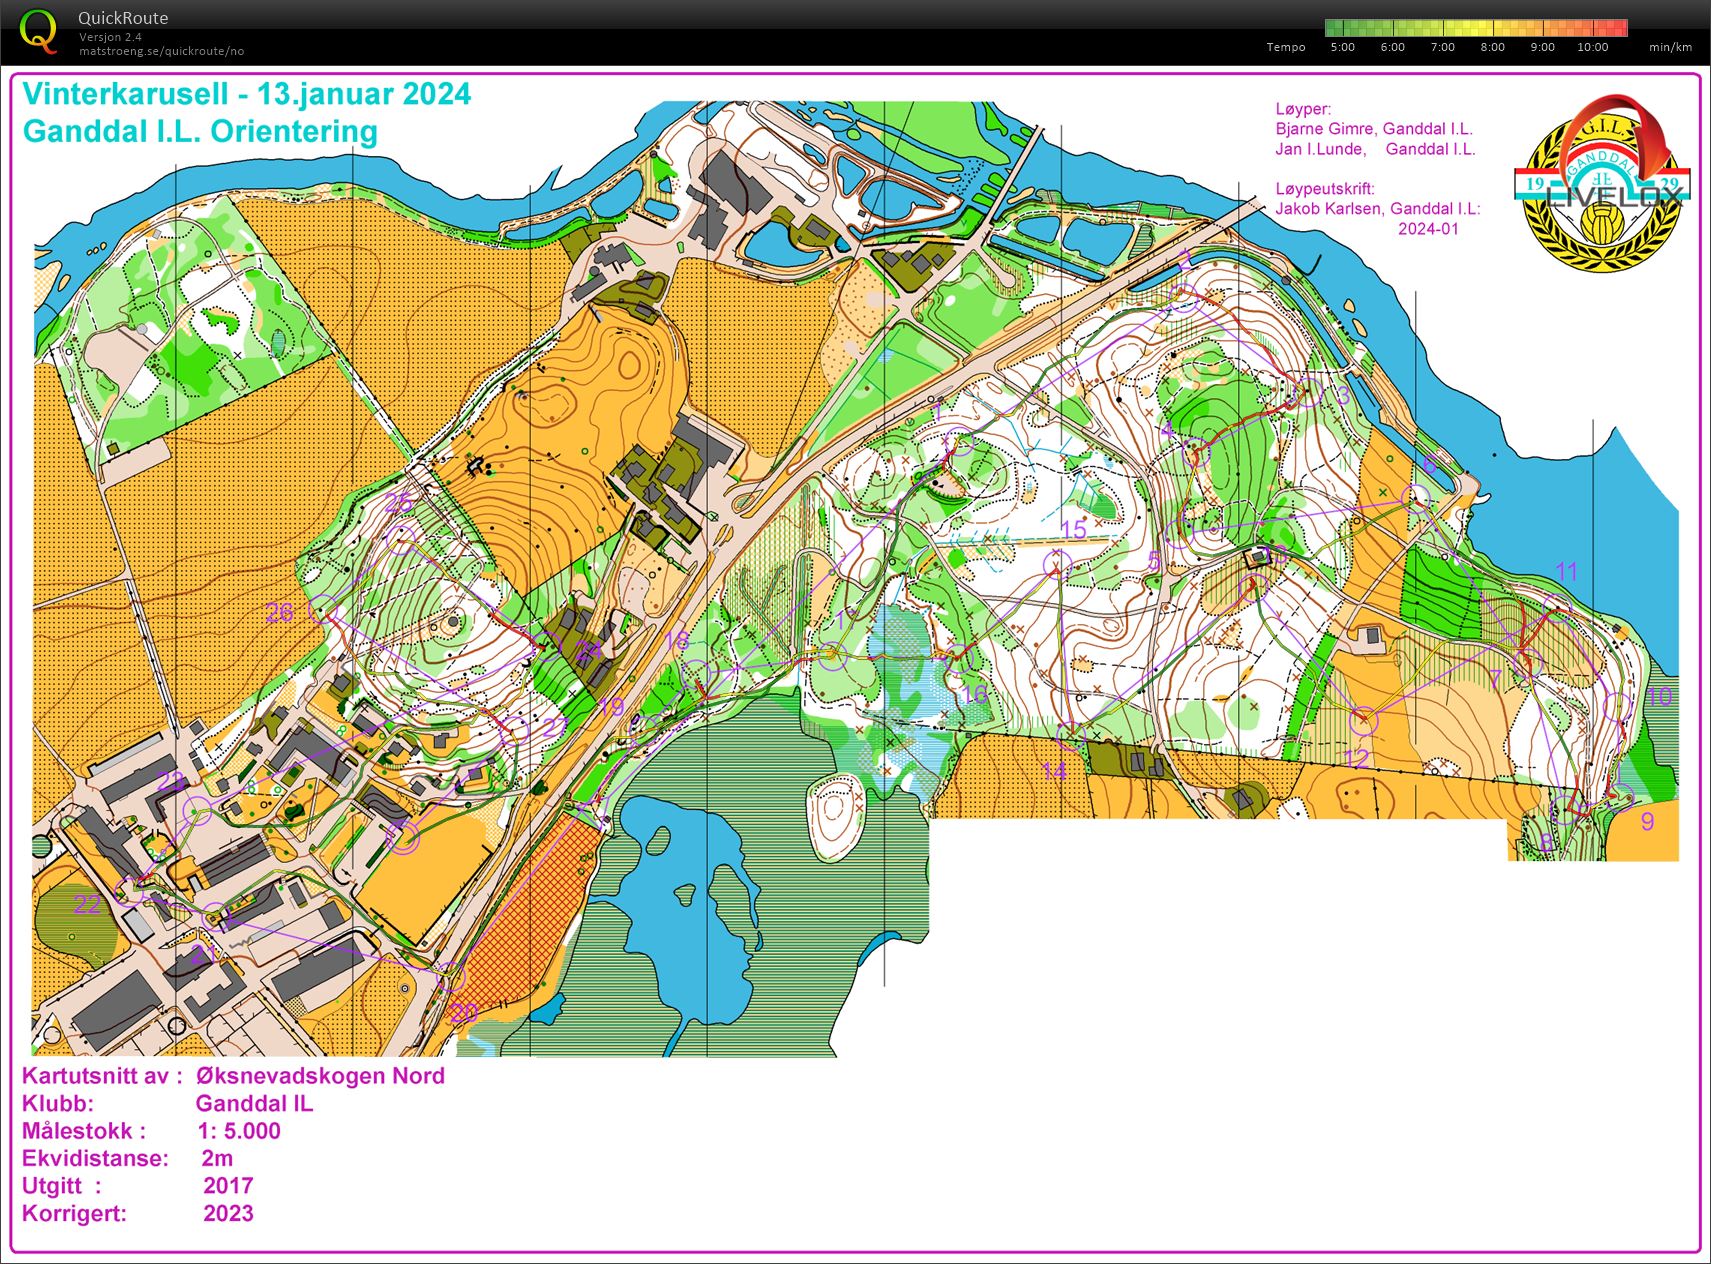
Task: Click control circle 12 on the course
Action: pos(1363,720)
